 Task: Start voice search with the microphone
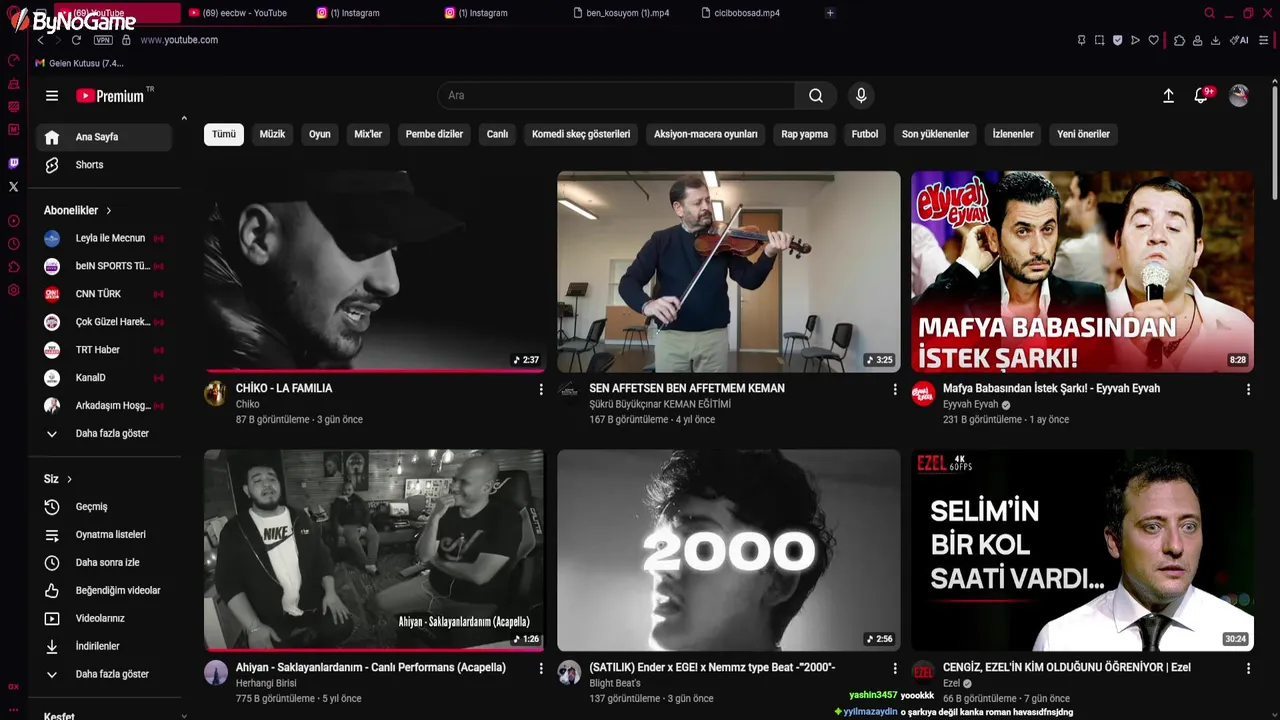point(861,96)
